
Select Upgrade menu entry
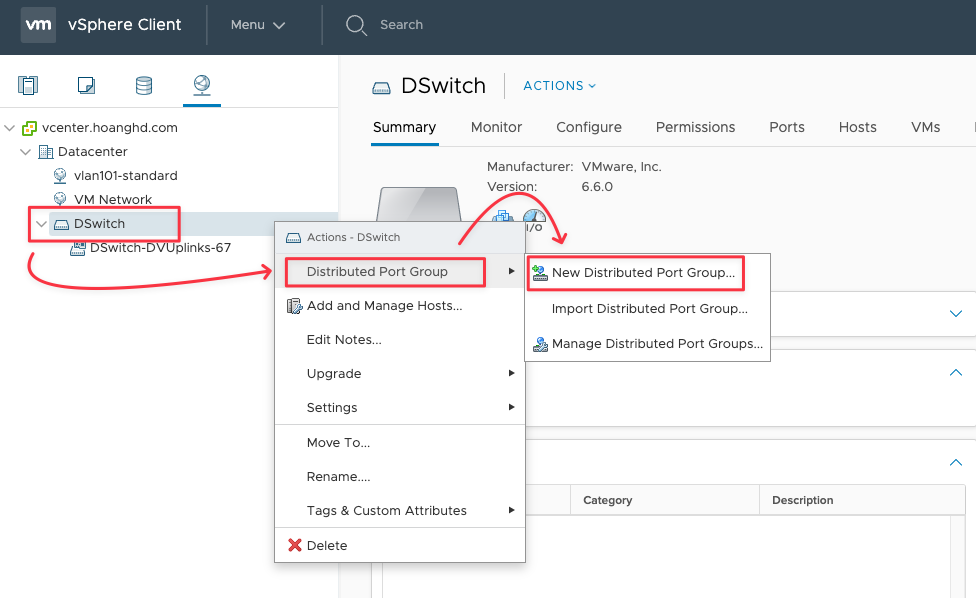coord(400,373)
